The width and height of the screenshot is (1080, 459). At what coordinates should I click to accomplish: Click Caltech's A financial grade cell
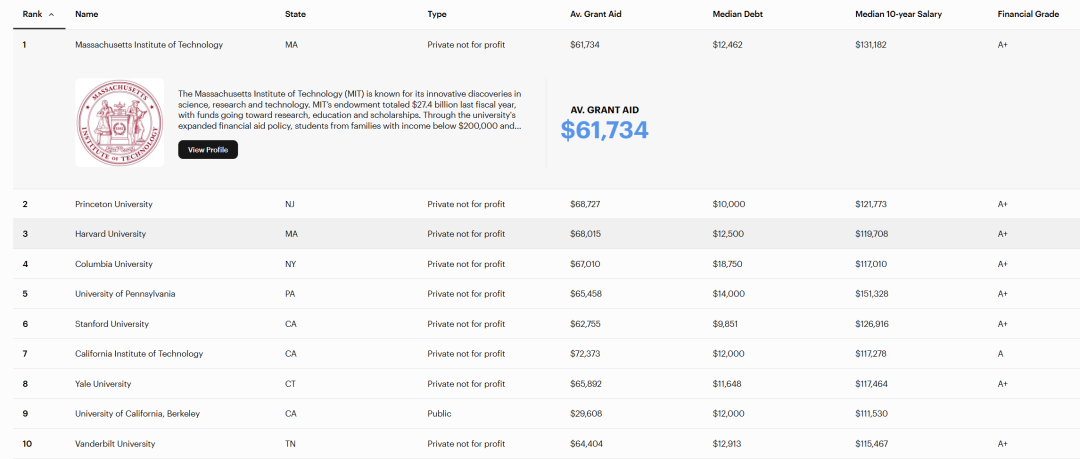click(x=1000, y=354)
